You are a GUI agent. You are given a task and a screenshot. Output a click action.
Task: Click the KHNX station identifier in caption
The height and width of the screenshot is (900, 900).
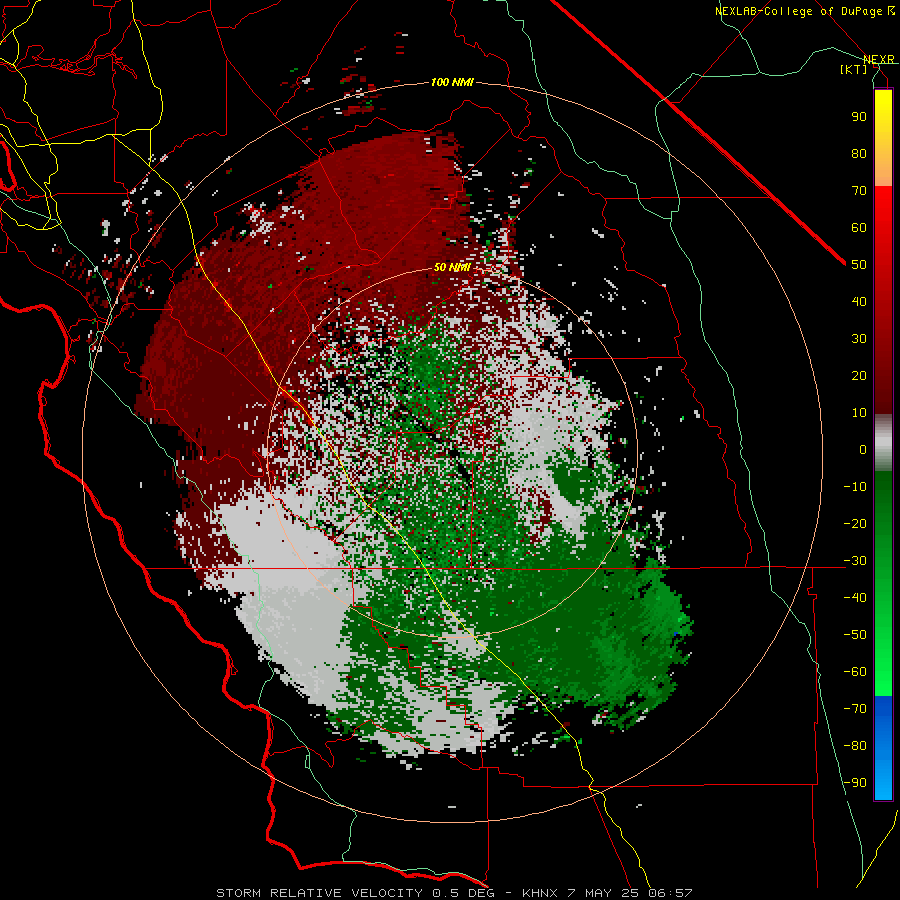pos(540,893)
